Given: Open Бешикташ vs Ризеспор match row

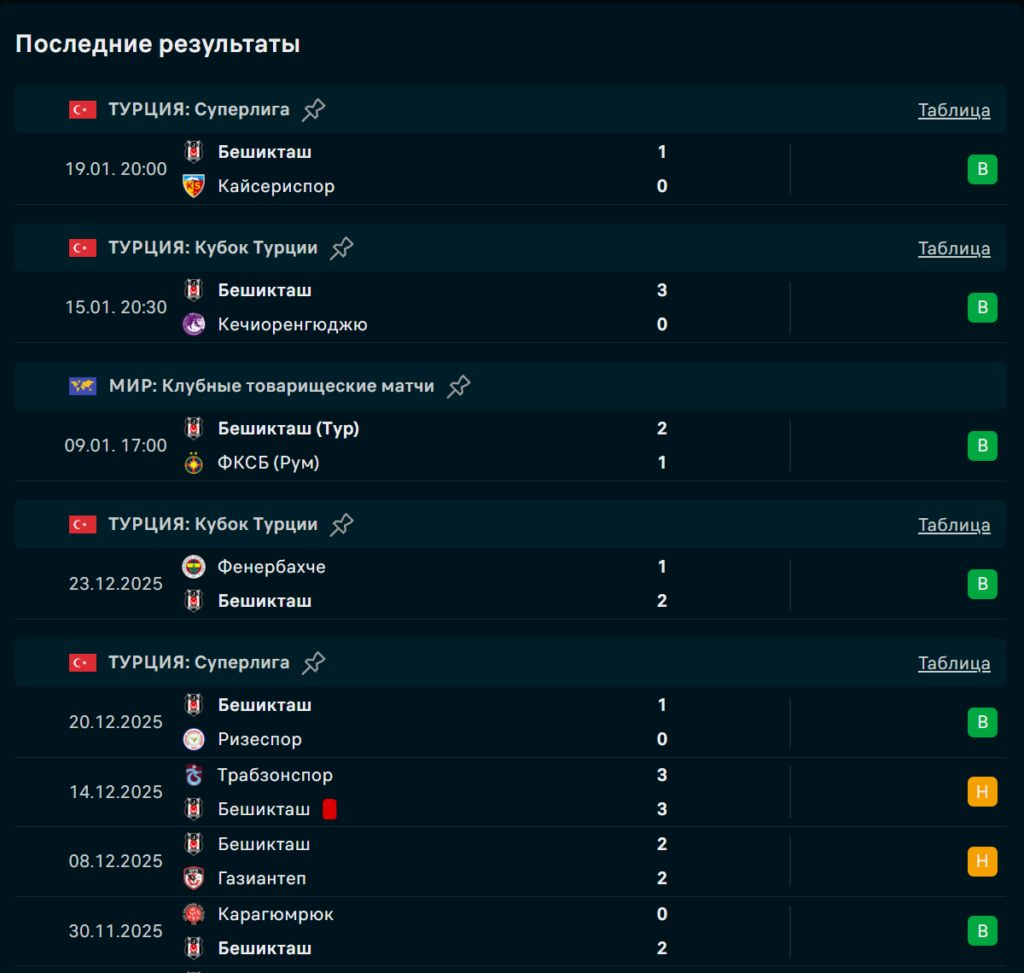Looking at the screenshot, I should [x=480, y=722].
